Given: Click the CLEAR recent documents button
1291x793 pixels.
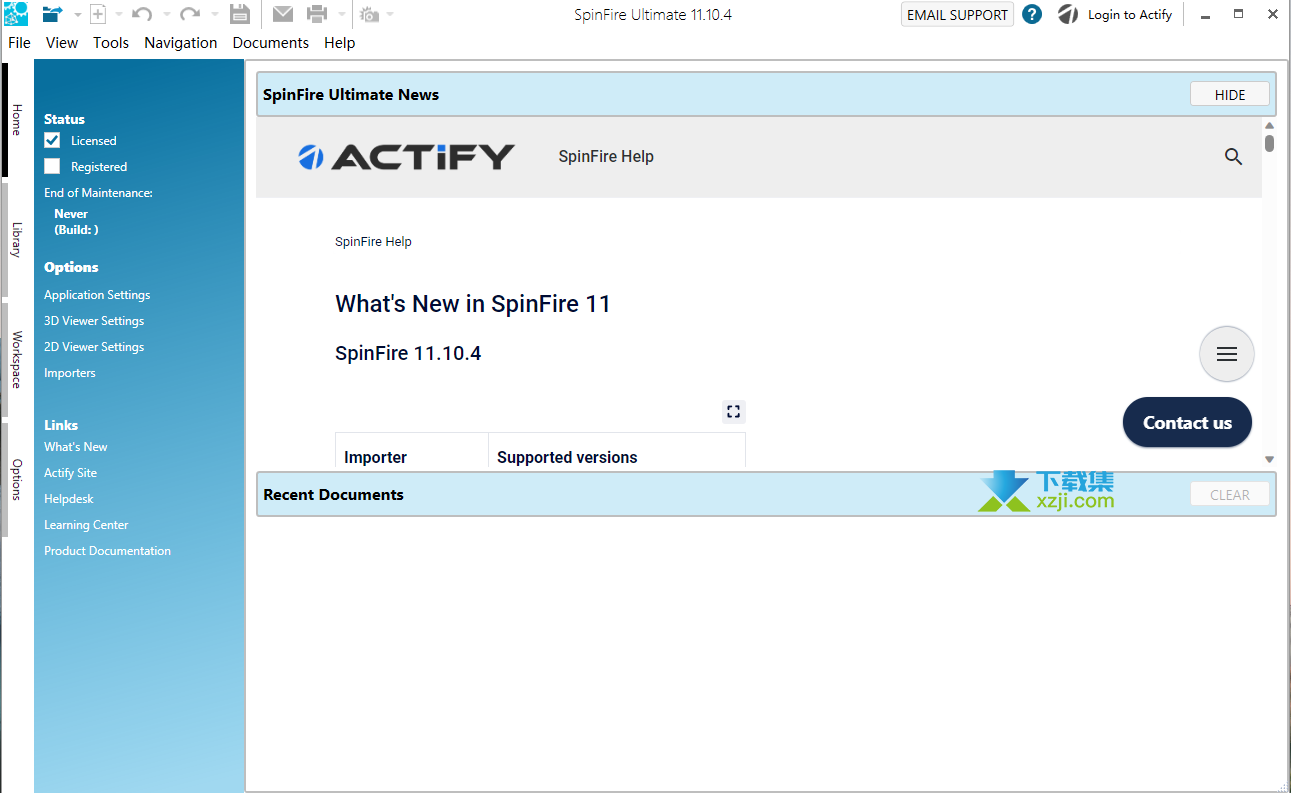Looking at the screenshot, I should pos(1230,494).
